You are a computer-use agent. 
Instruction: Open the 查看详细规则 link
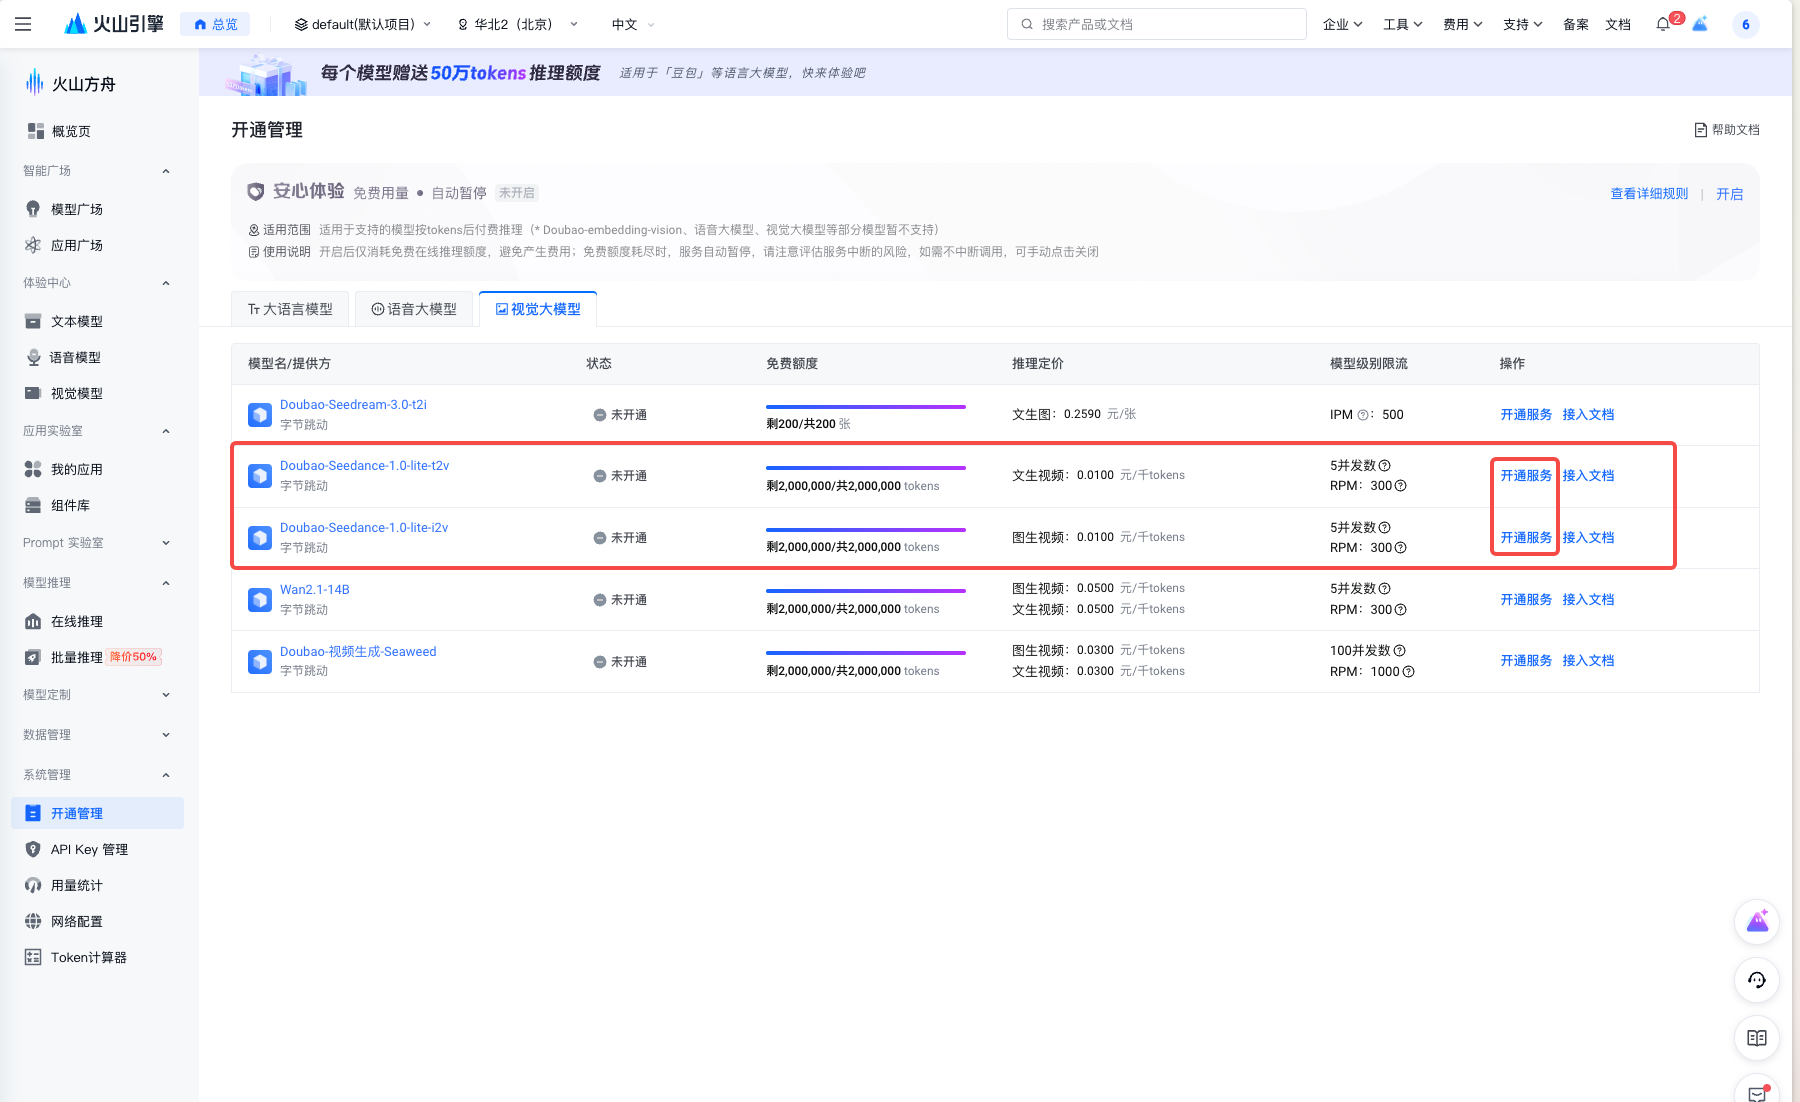point(1649,194)
